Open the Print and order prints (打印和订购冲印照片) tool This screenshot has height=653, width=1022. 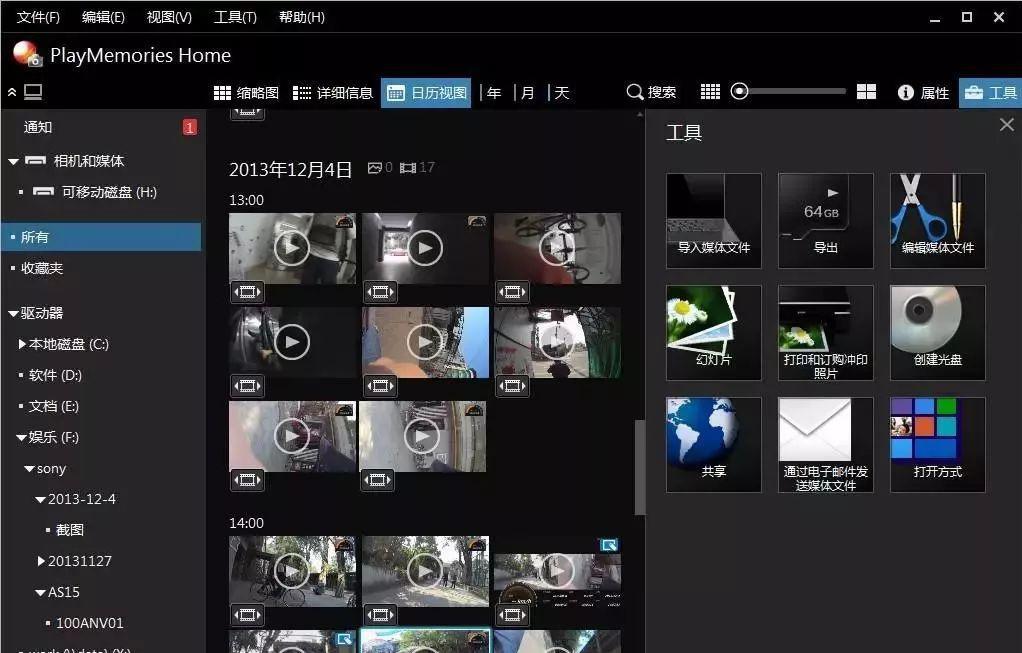click(826, 333)
